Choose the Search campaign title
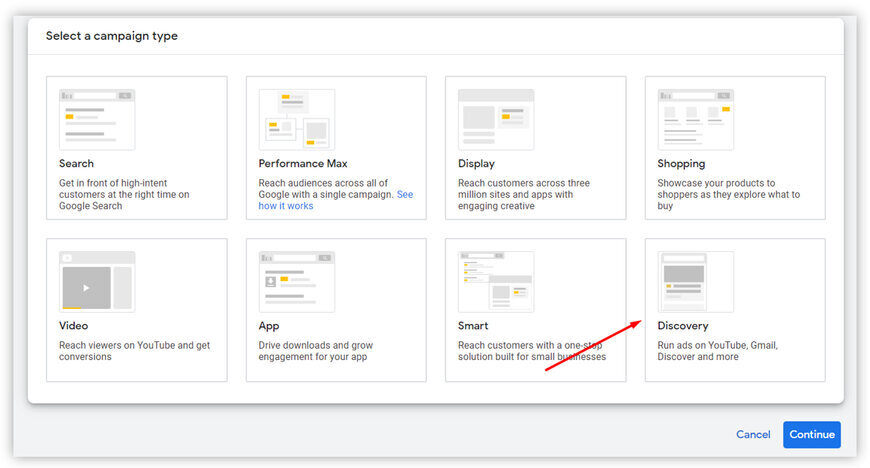 [x=76, y=163]
